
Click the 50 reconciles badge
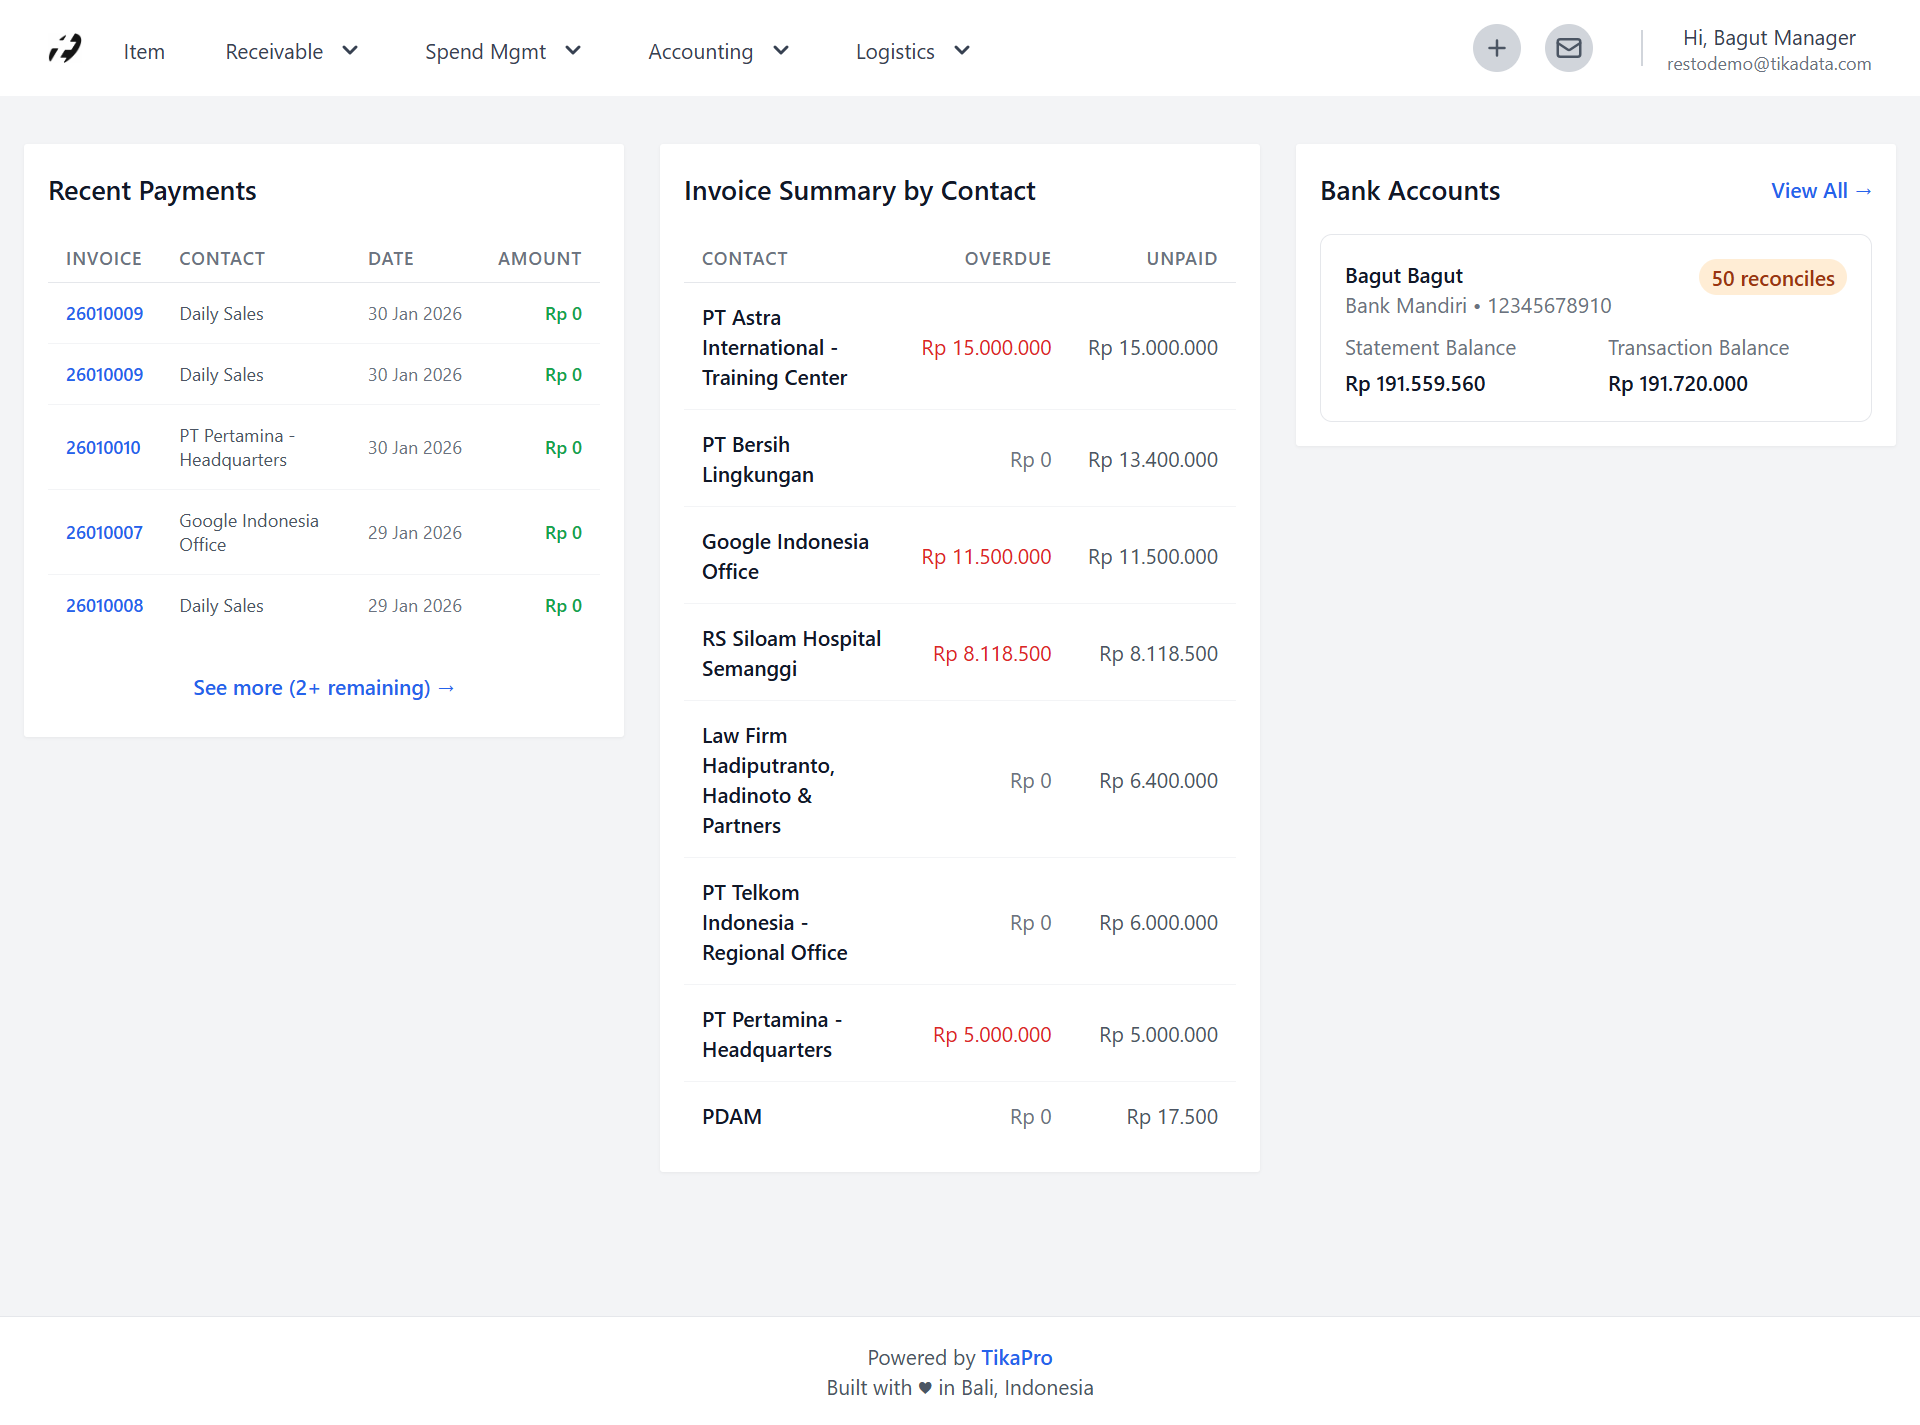click(1772, 277)
